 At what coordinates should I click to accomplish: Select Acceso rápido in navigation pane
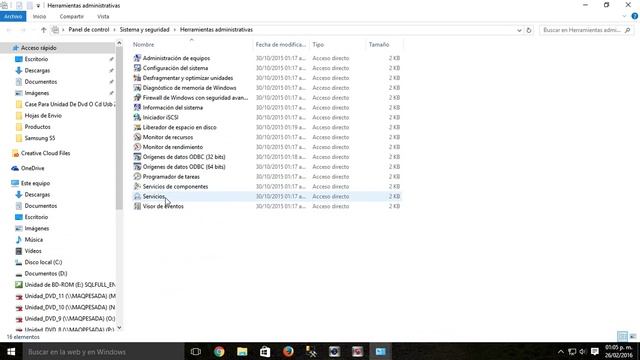(x=38, y=48)
